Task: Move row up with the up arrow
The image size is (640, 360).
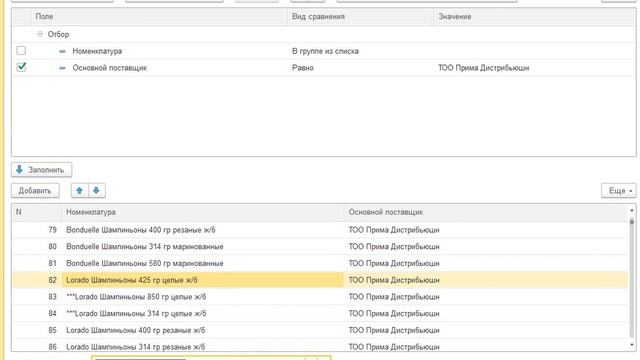Action: tap(80, 191)
